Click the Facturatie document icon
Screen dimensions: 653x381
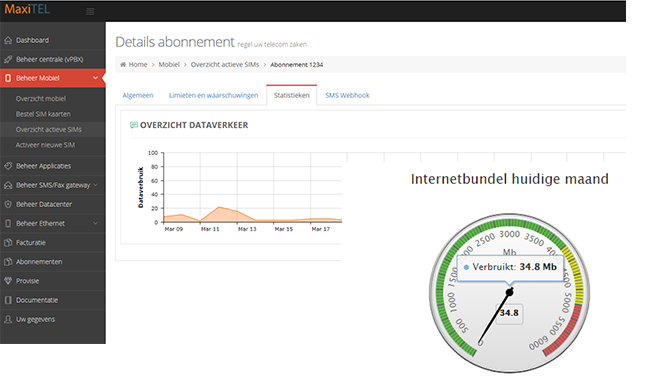[x=8, y=243]
